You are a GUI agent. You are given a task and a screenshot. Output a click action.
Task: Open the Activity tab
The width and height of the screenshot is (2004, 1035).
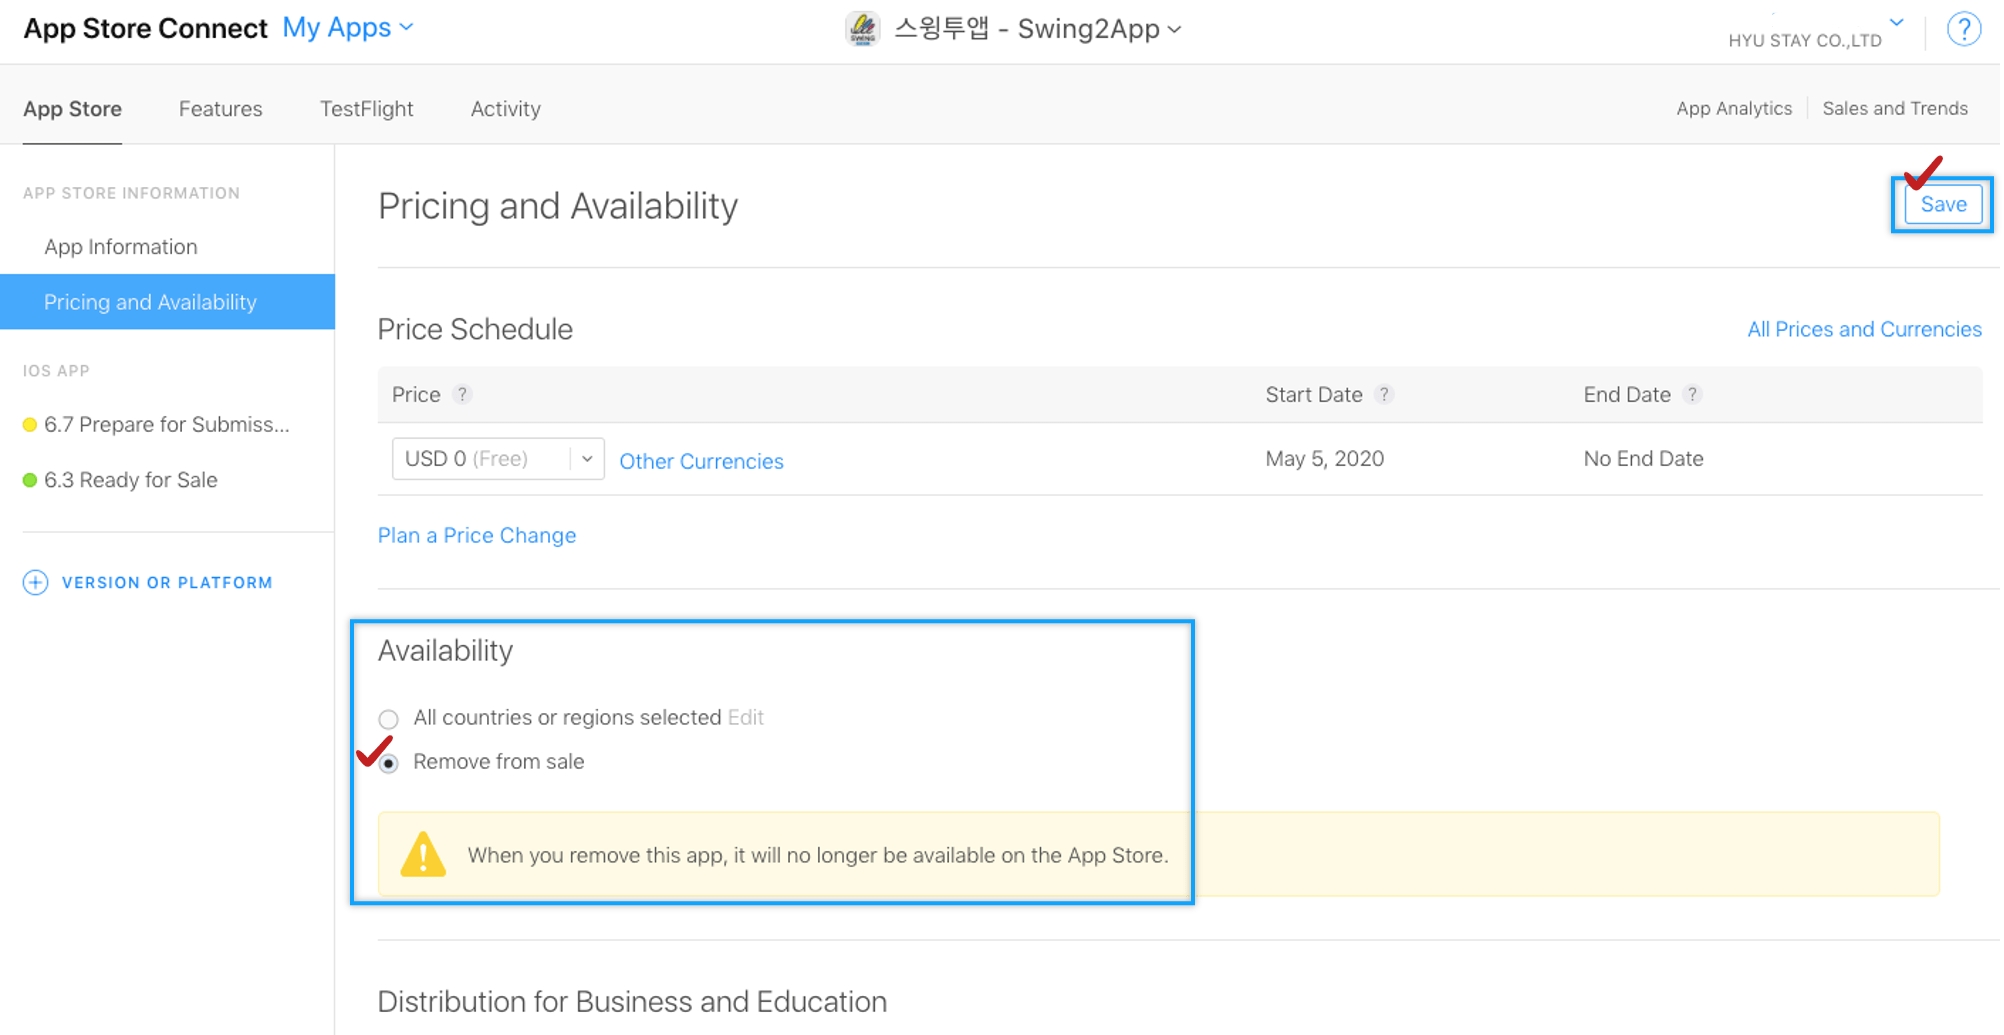505,109
